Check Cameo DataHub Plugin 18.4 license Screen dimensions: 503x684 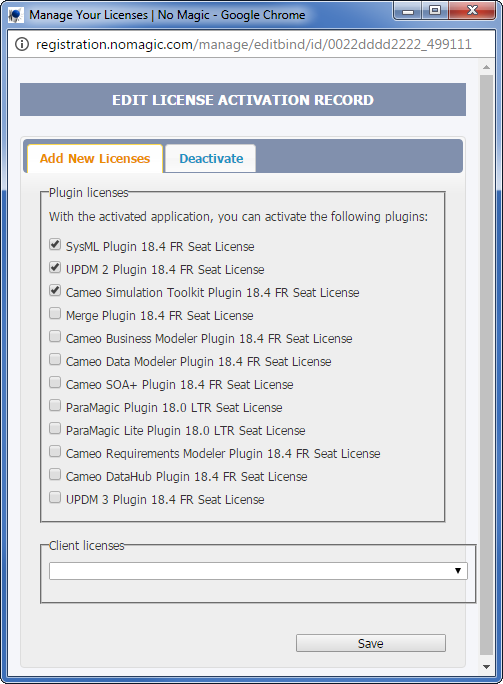pyautogui.click(x=55, y=474)
